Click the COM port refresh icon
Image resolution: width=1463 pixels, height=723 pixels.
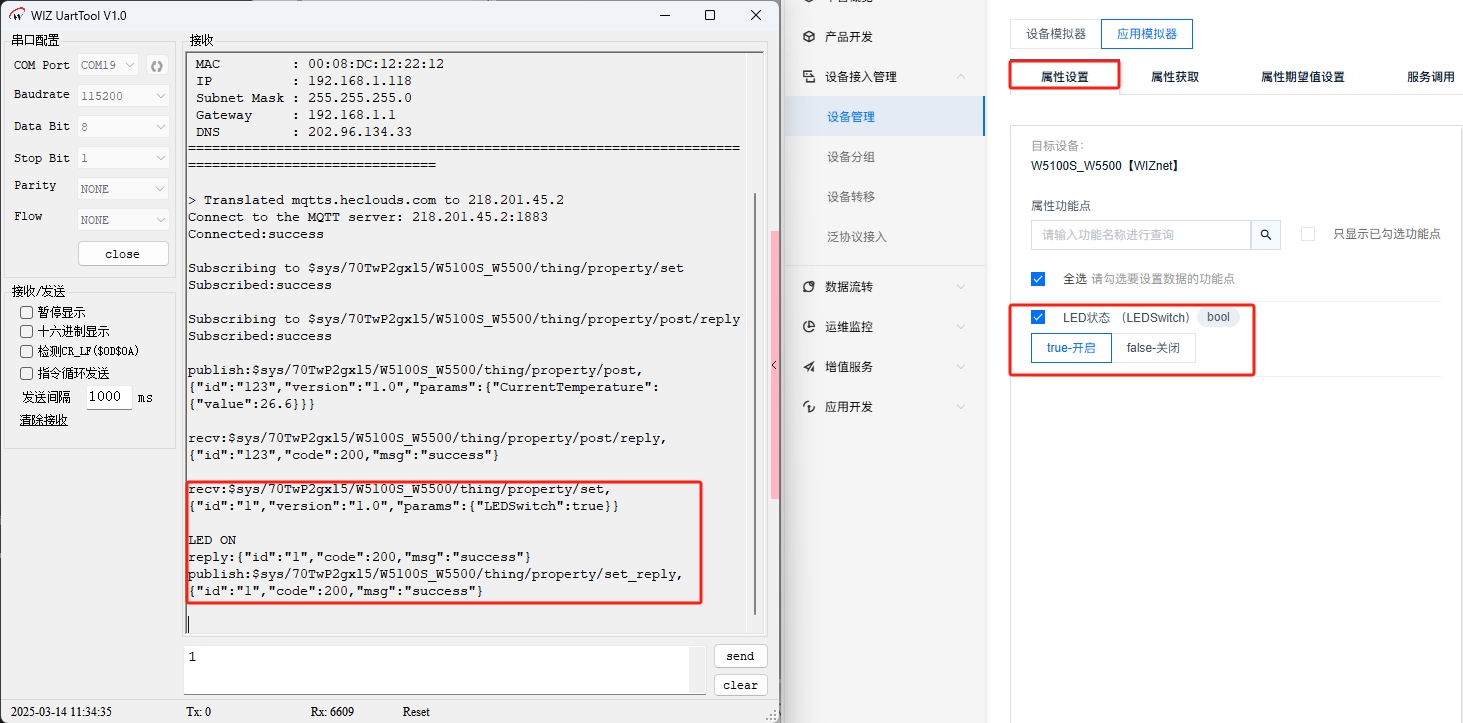click(156, 66)
